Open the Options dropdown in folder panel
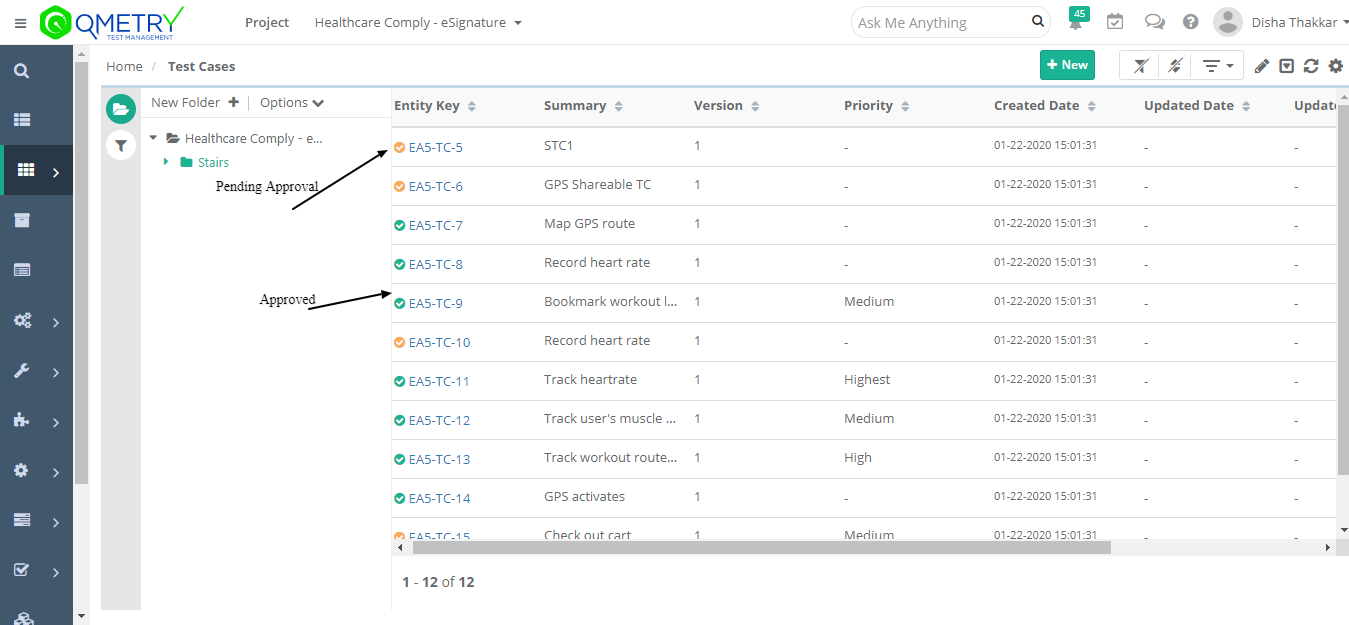 click(292, 102)
